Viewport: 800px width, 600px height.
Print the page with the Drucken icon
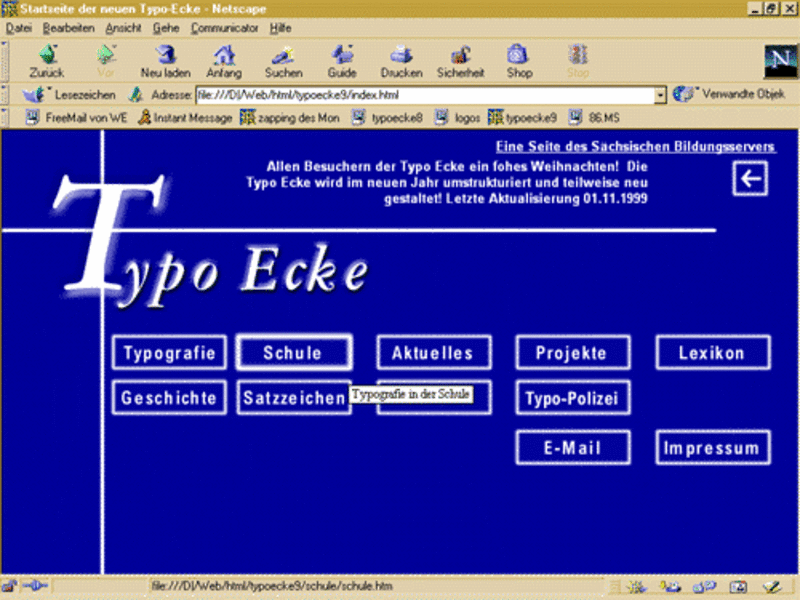(401, 54)
